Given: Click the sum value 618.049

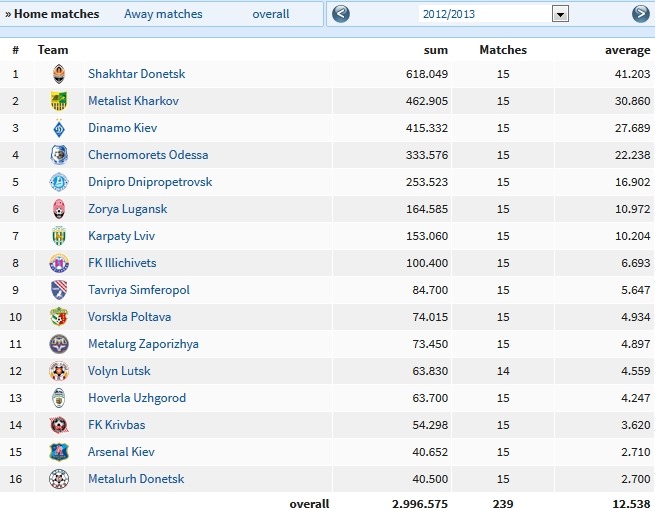Looking at the screenshot, I should point(427,74).
